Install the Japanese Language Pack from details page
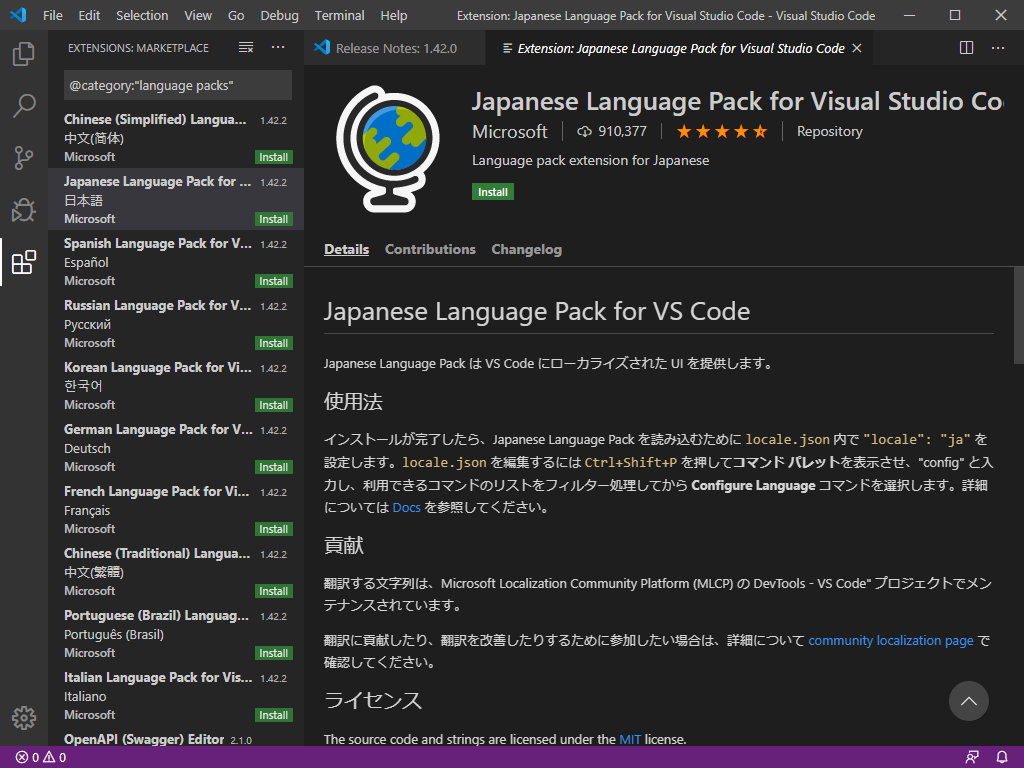Screen dimensions: 1024x768 (x=493, y=192)
